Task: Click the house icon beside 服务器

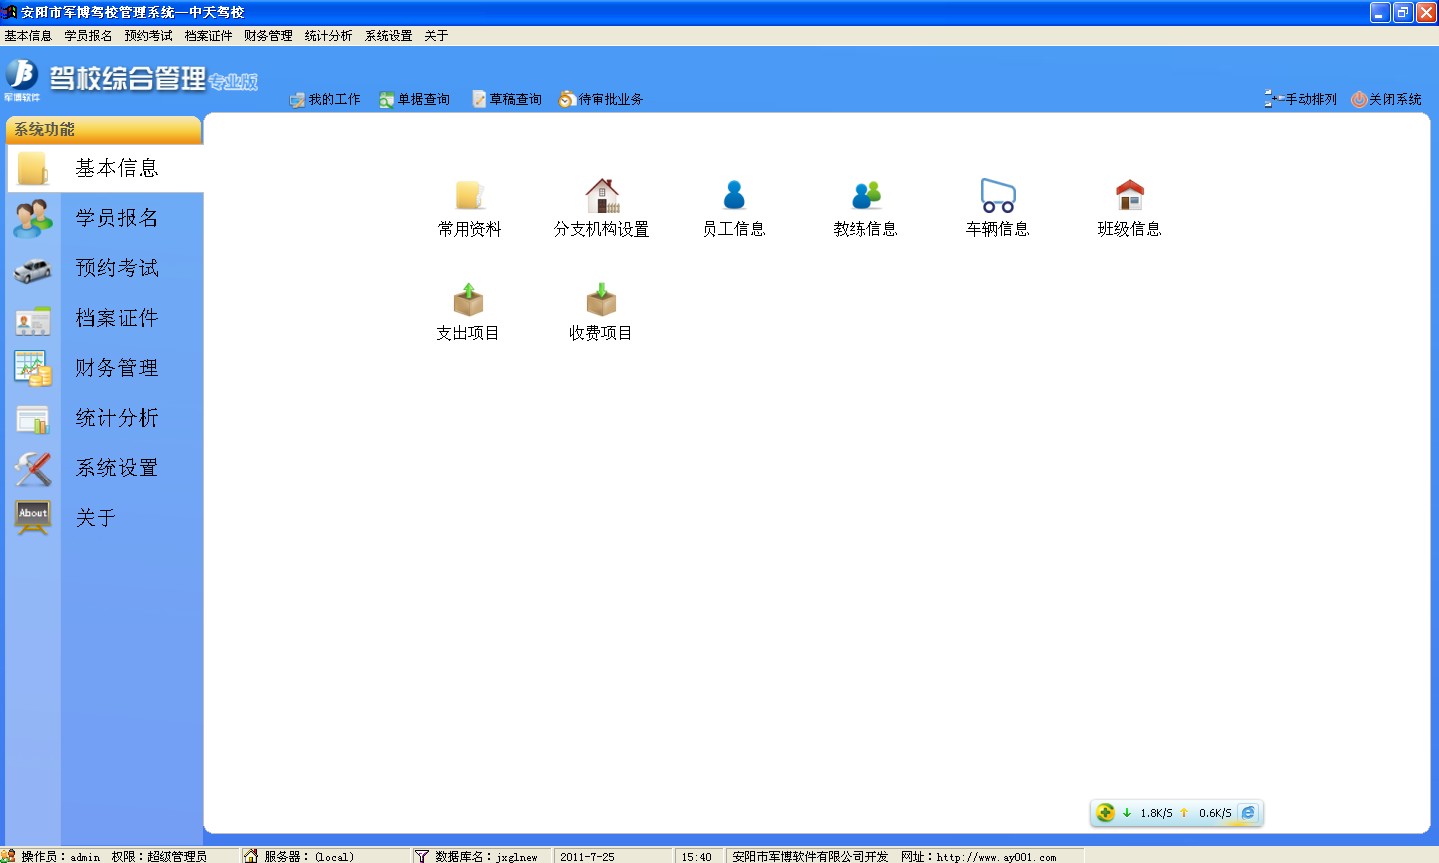Action: 251,856
